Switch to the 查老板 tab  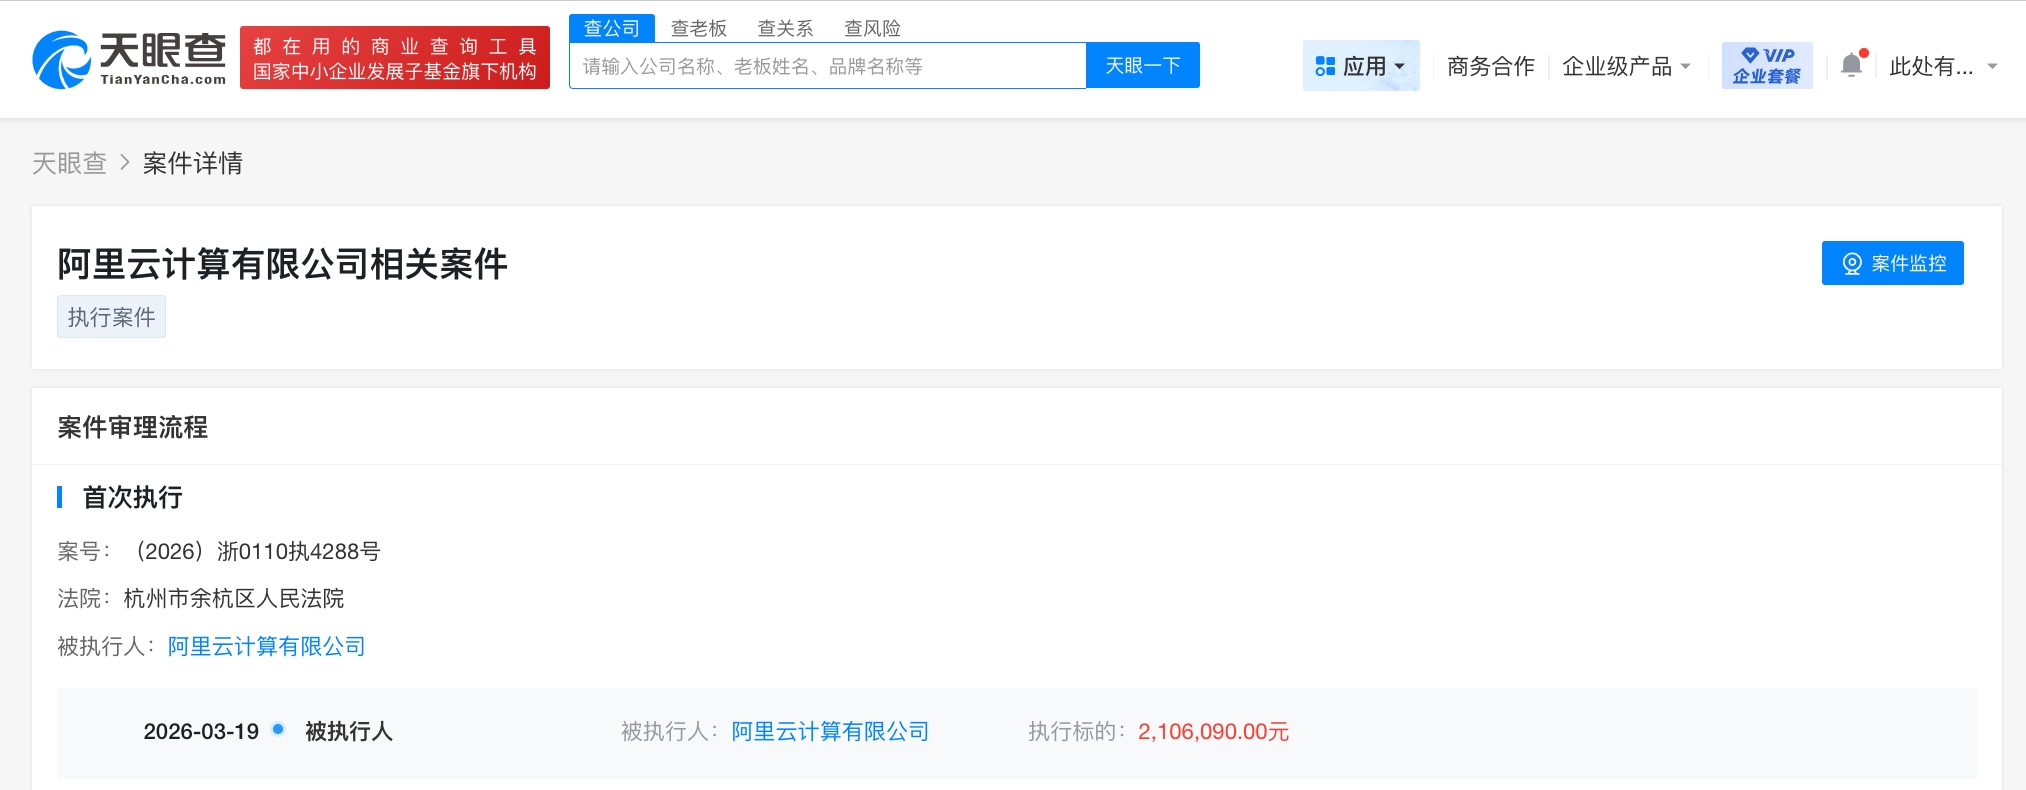(x=698, y=28)
